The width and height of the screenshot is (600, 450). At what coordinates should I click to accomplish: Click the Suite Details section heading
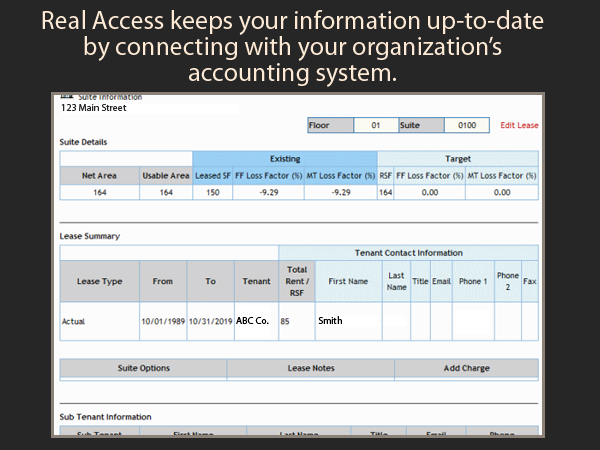(83, 142)
